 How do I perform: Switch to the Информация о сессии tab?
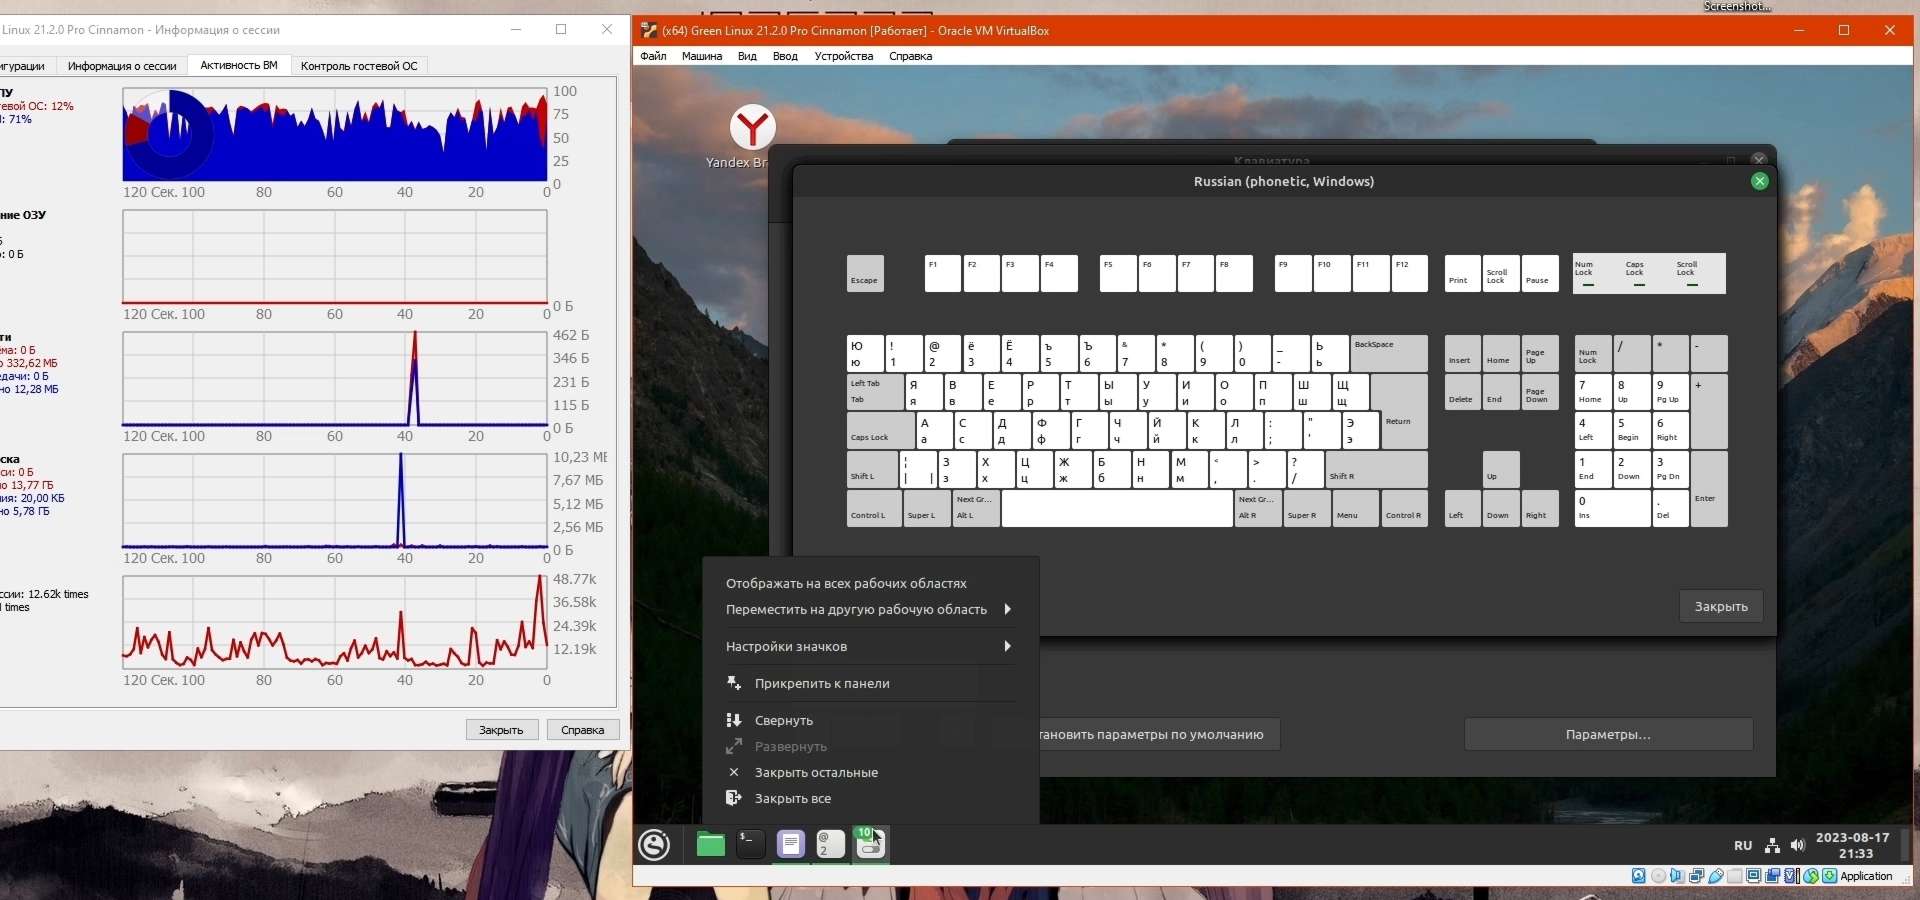122,66
